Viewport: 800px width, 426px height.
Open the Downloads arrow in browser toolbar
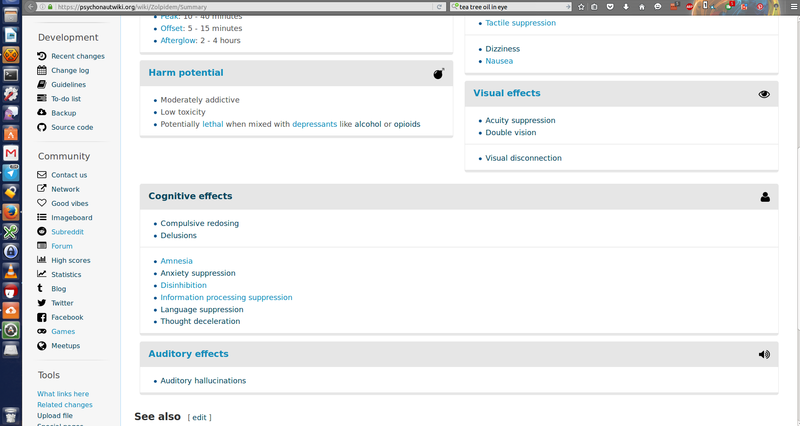(x=626, y=7)
